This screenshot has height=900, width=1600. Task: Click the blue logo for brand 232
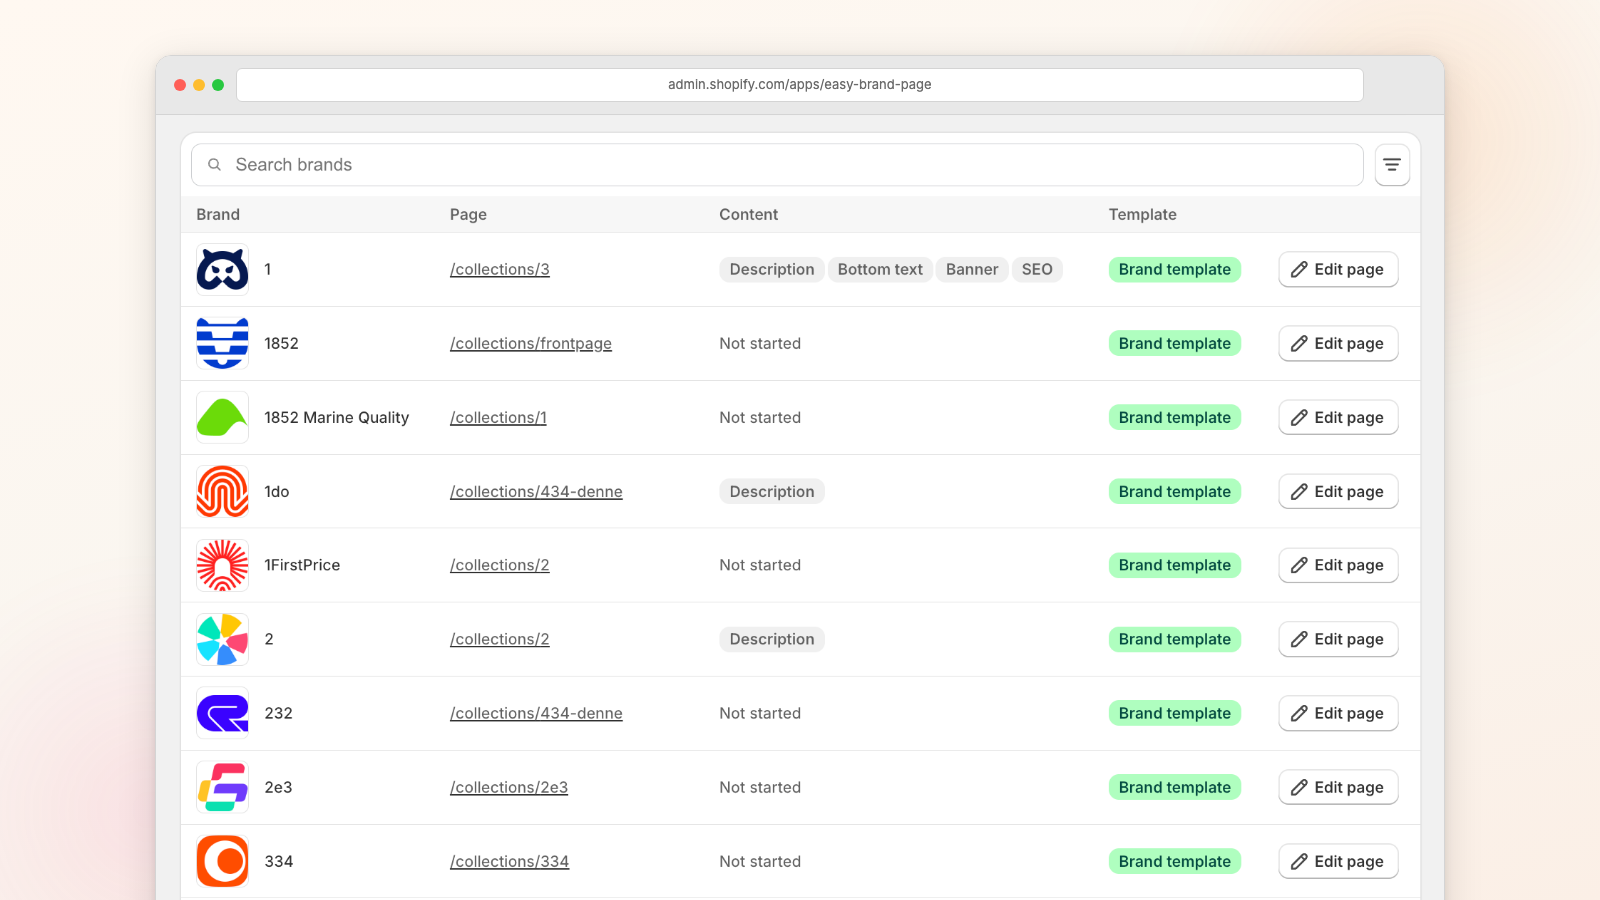(222, 713)
